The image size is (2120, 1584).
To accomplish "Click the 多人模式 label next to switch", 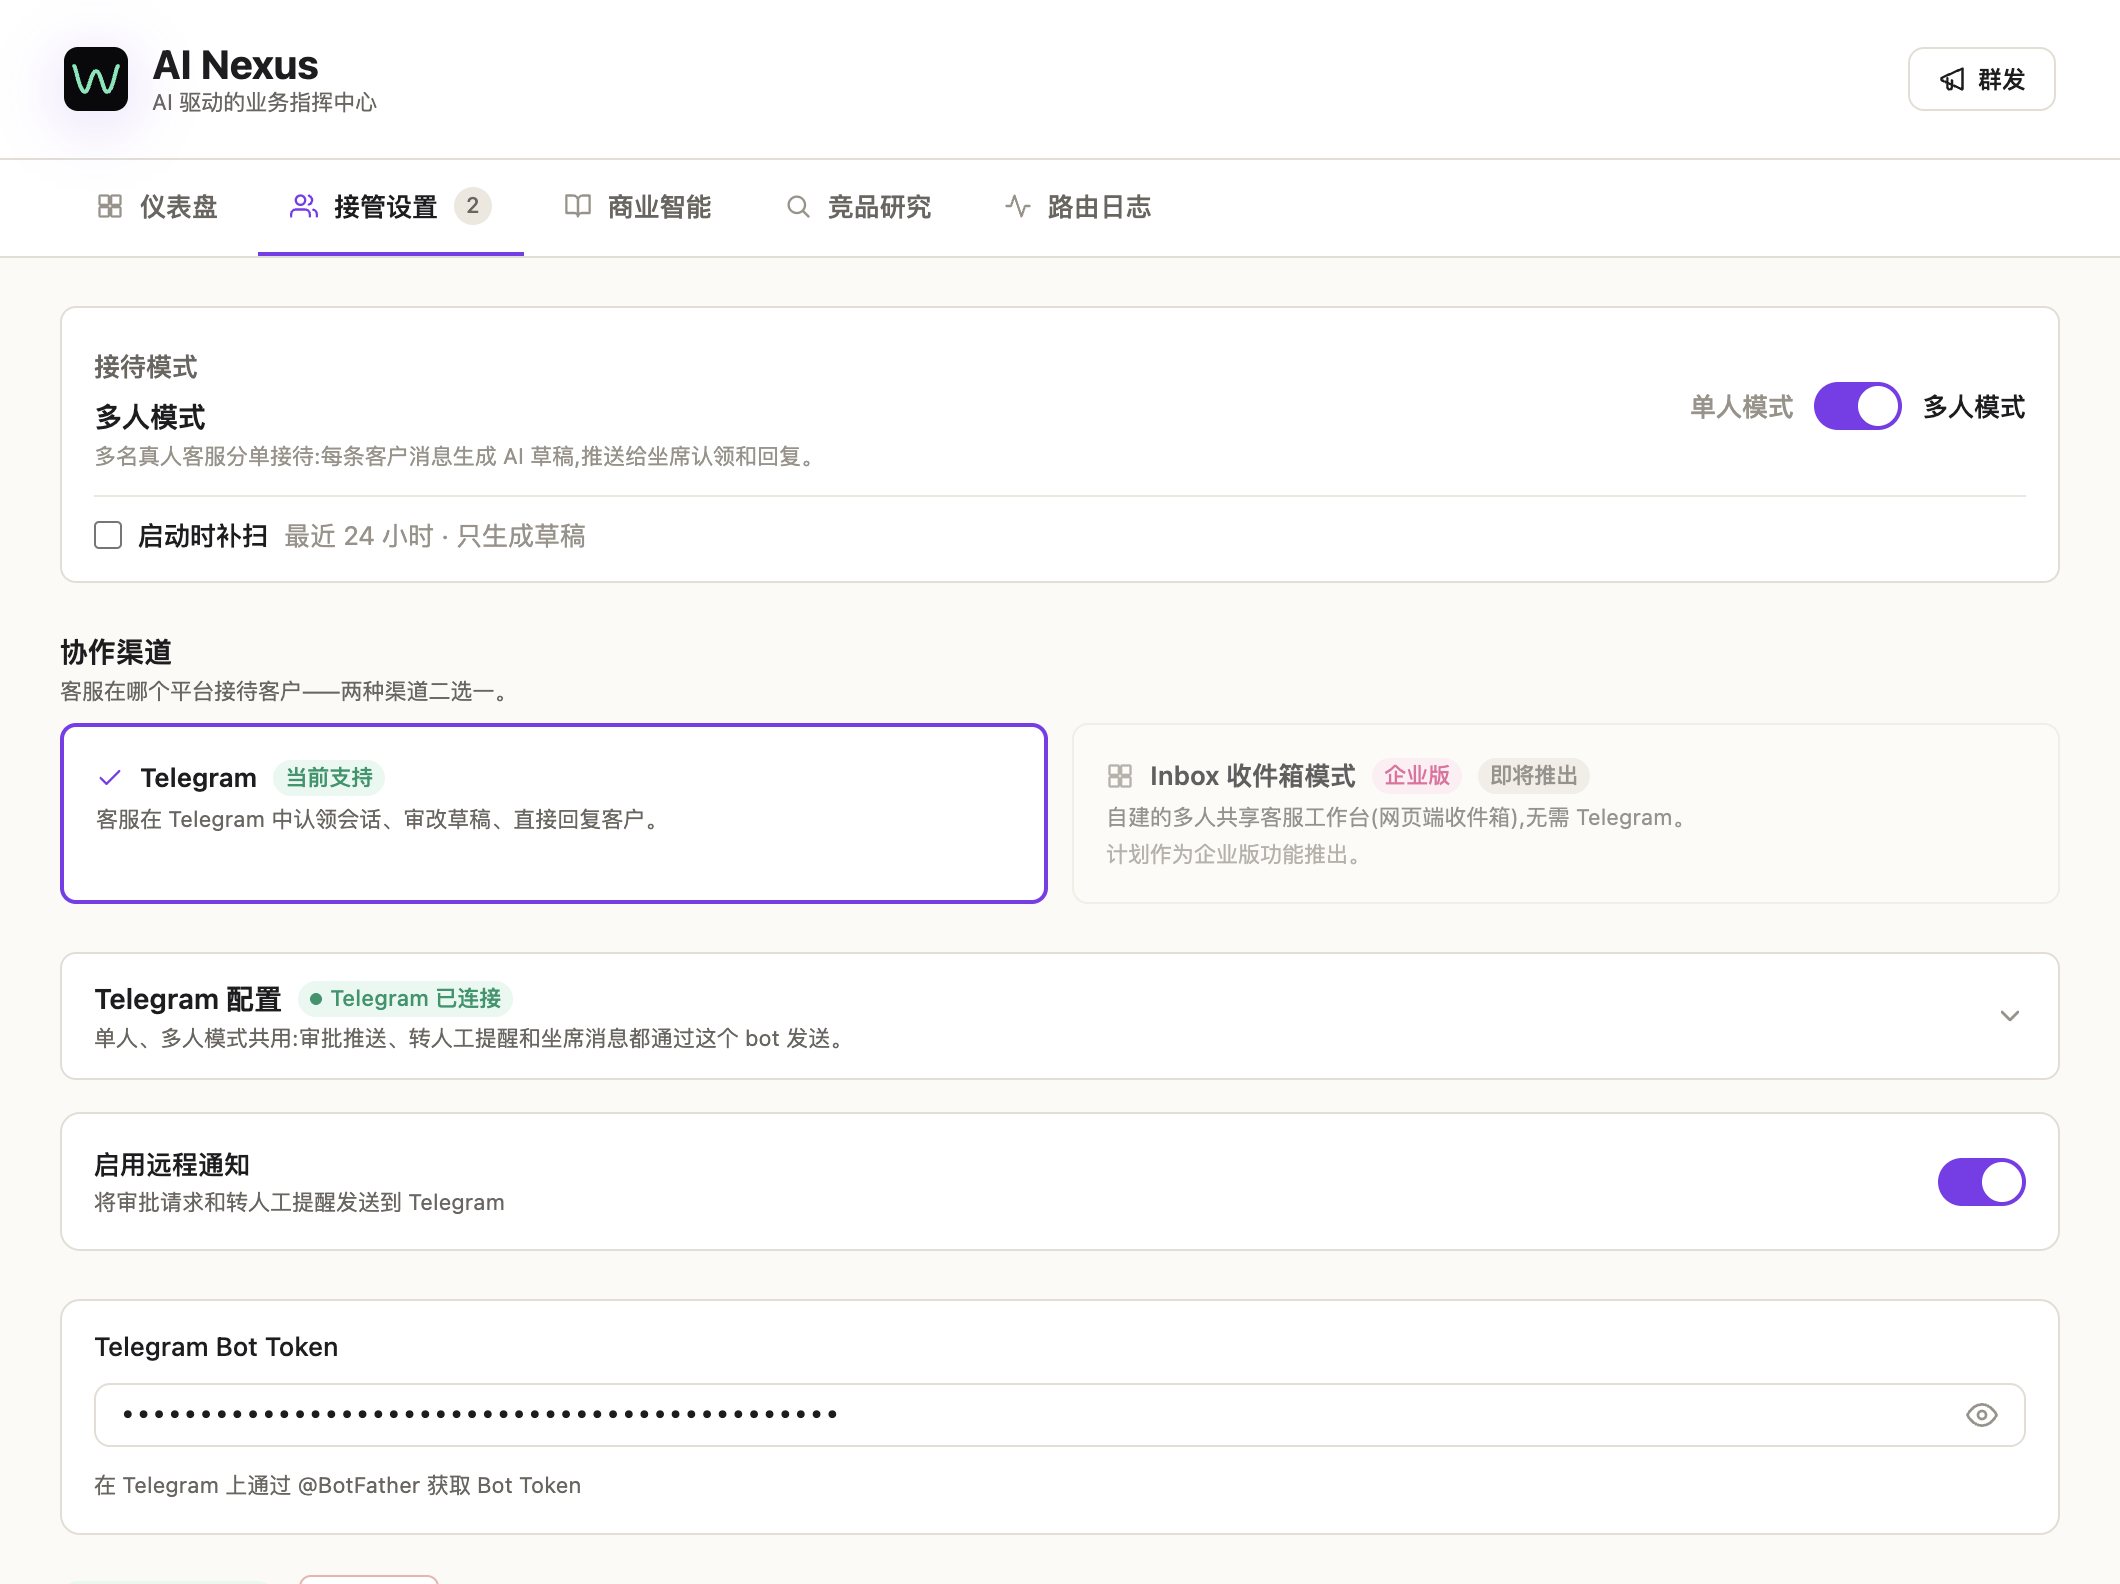I will (1974, 407).
